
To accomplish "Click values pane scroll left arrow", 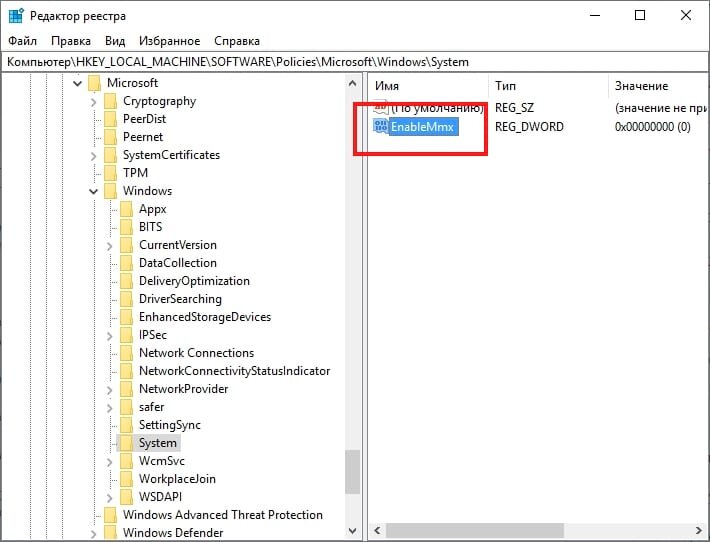I will [x=378, y=530].
